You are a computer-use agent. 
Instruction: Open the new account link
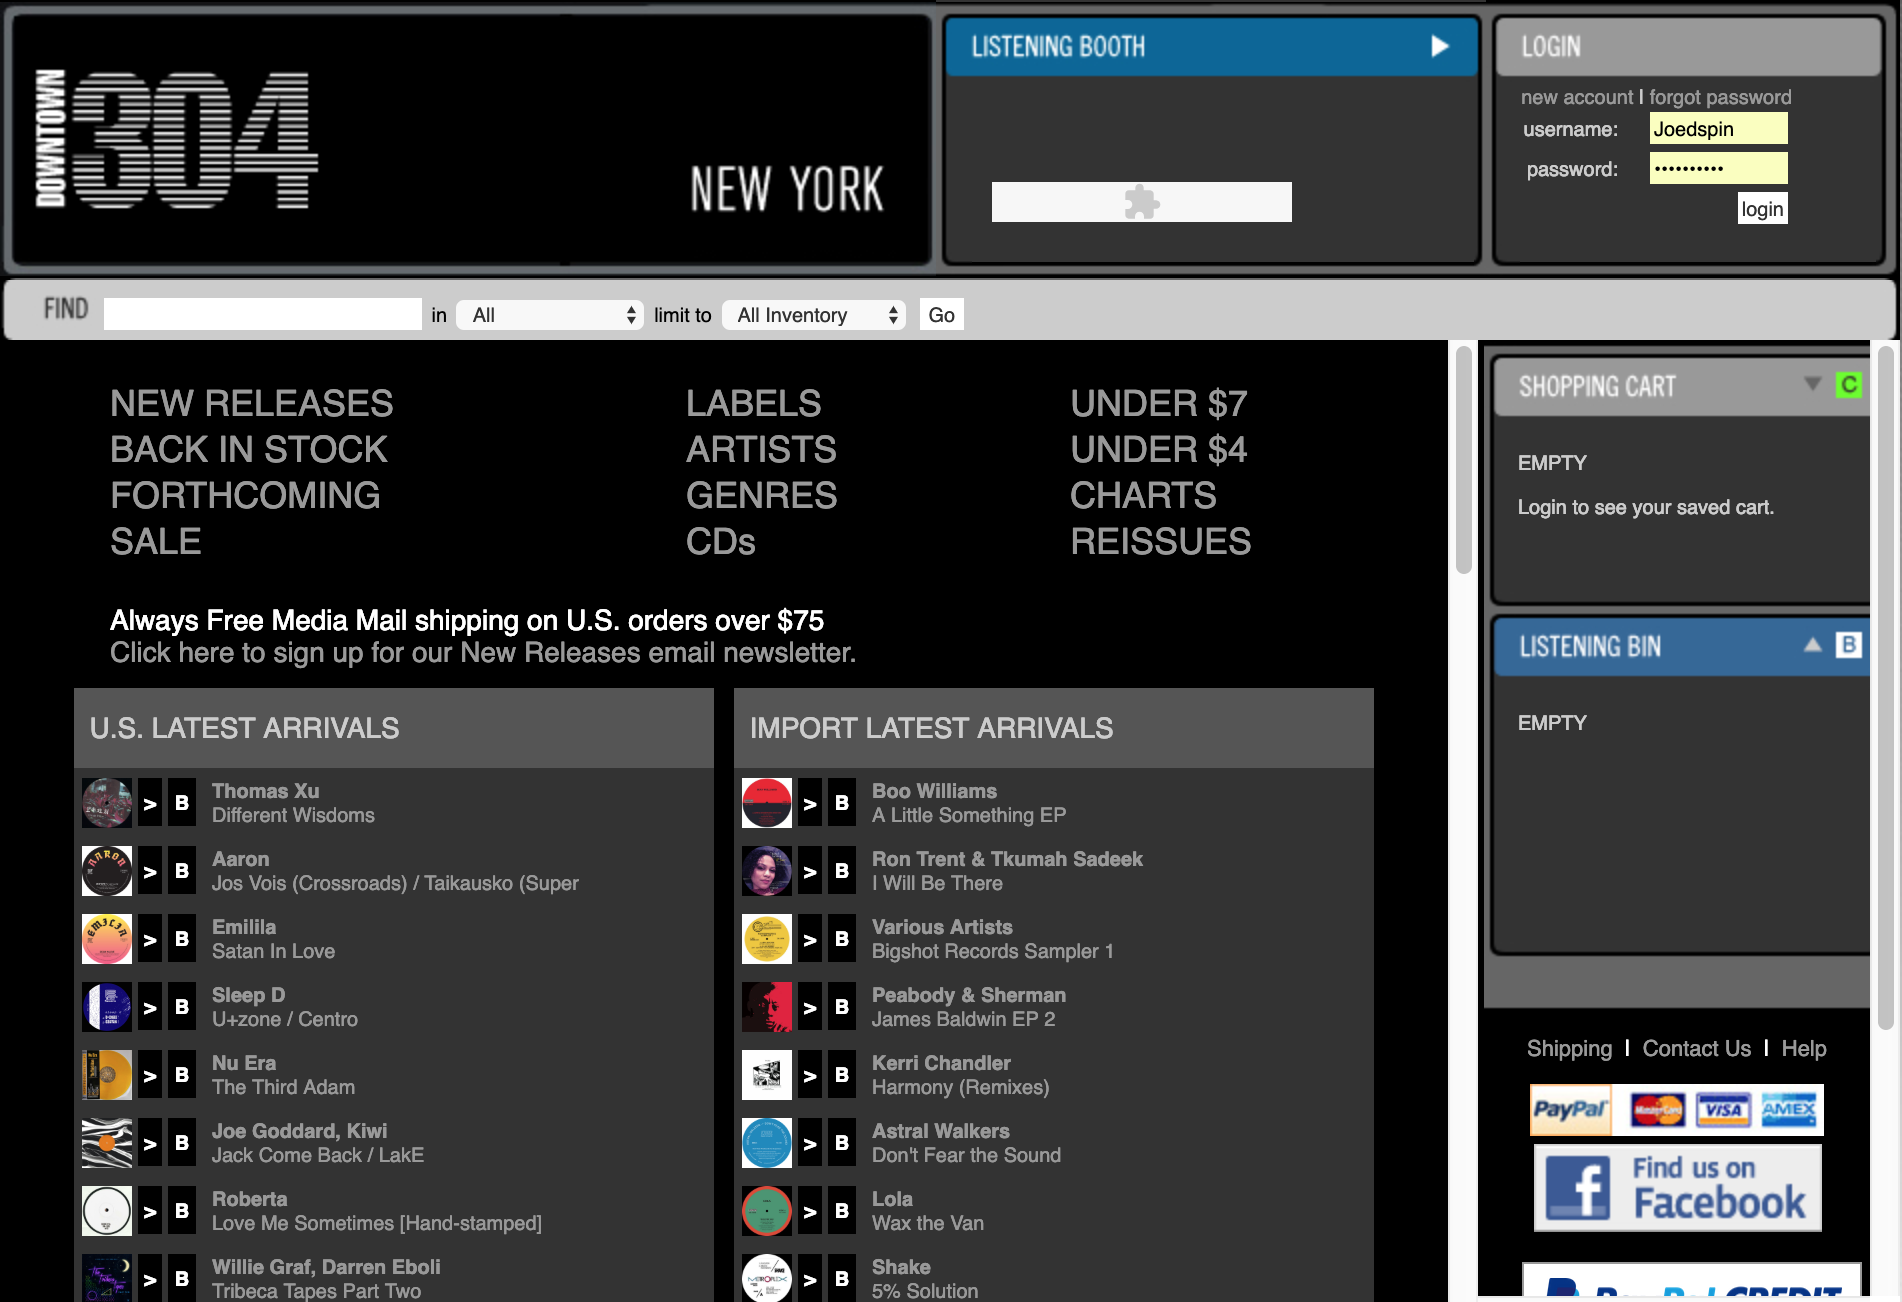coord(1577,97)
